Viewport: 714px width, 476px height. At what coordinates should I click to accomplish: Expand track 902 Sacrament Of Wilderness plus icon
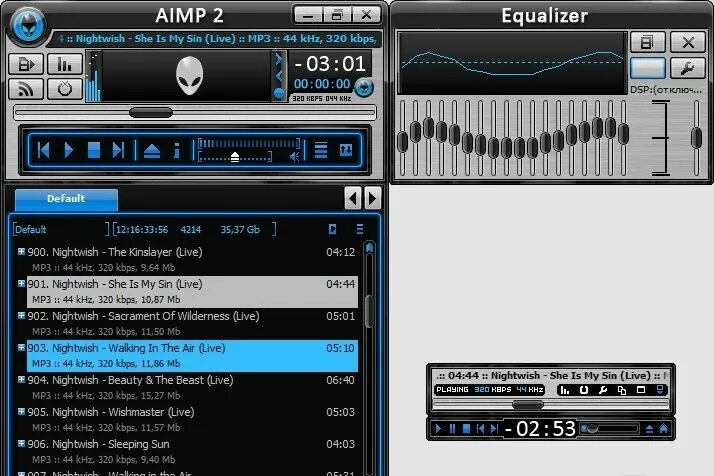(21, 315)
